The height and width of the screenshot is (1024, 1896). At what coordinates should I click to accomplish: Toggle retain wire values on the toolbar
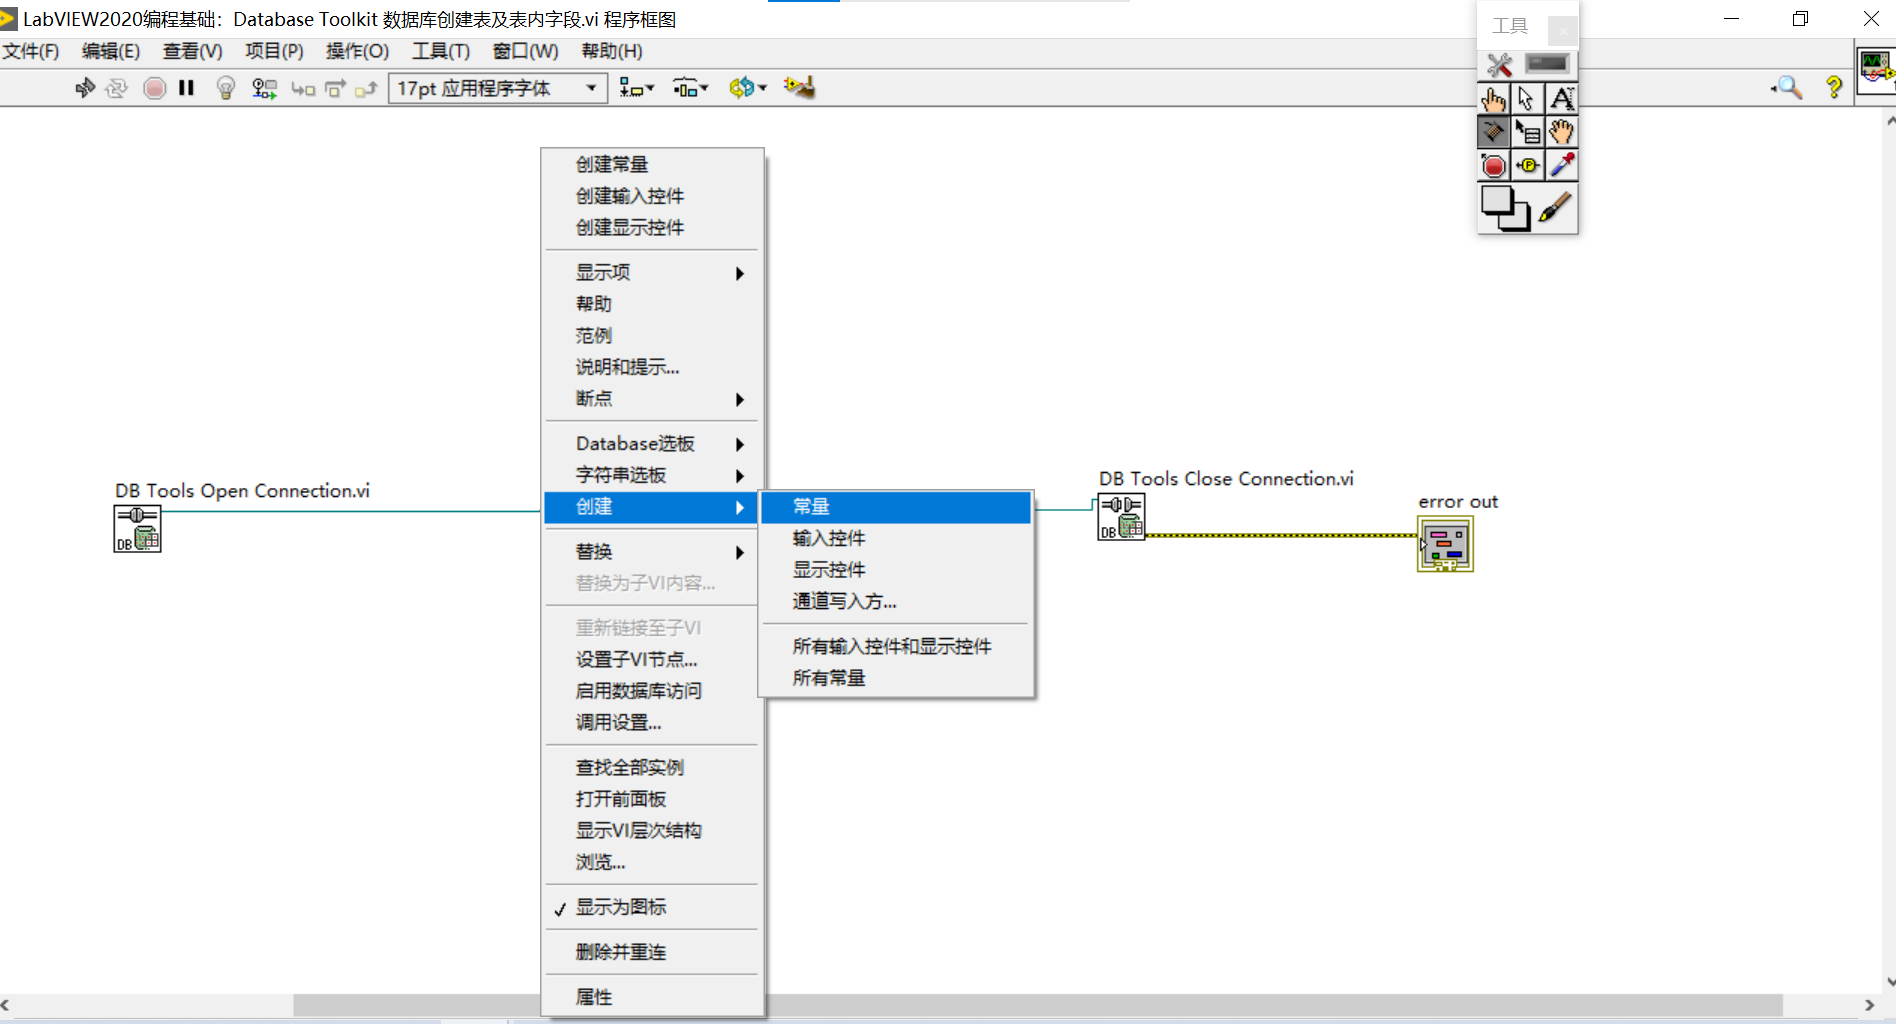click(x=264, y=88)
